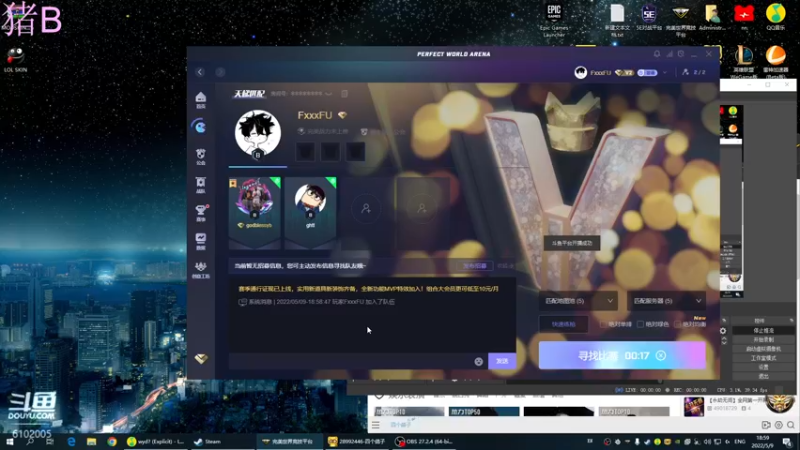Viewport: 800px width, 450px height.
Task: Click the small header avatar beside FxxxFU
Action: coord(580,73)
